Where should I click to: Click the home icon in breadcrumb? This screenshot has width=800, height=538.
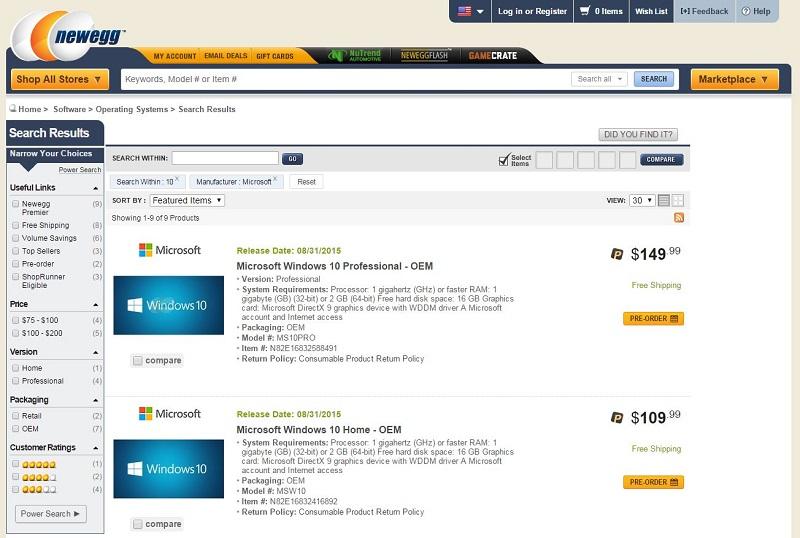(13, 108)
